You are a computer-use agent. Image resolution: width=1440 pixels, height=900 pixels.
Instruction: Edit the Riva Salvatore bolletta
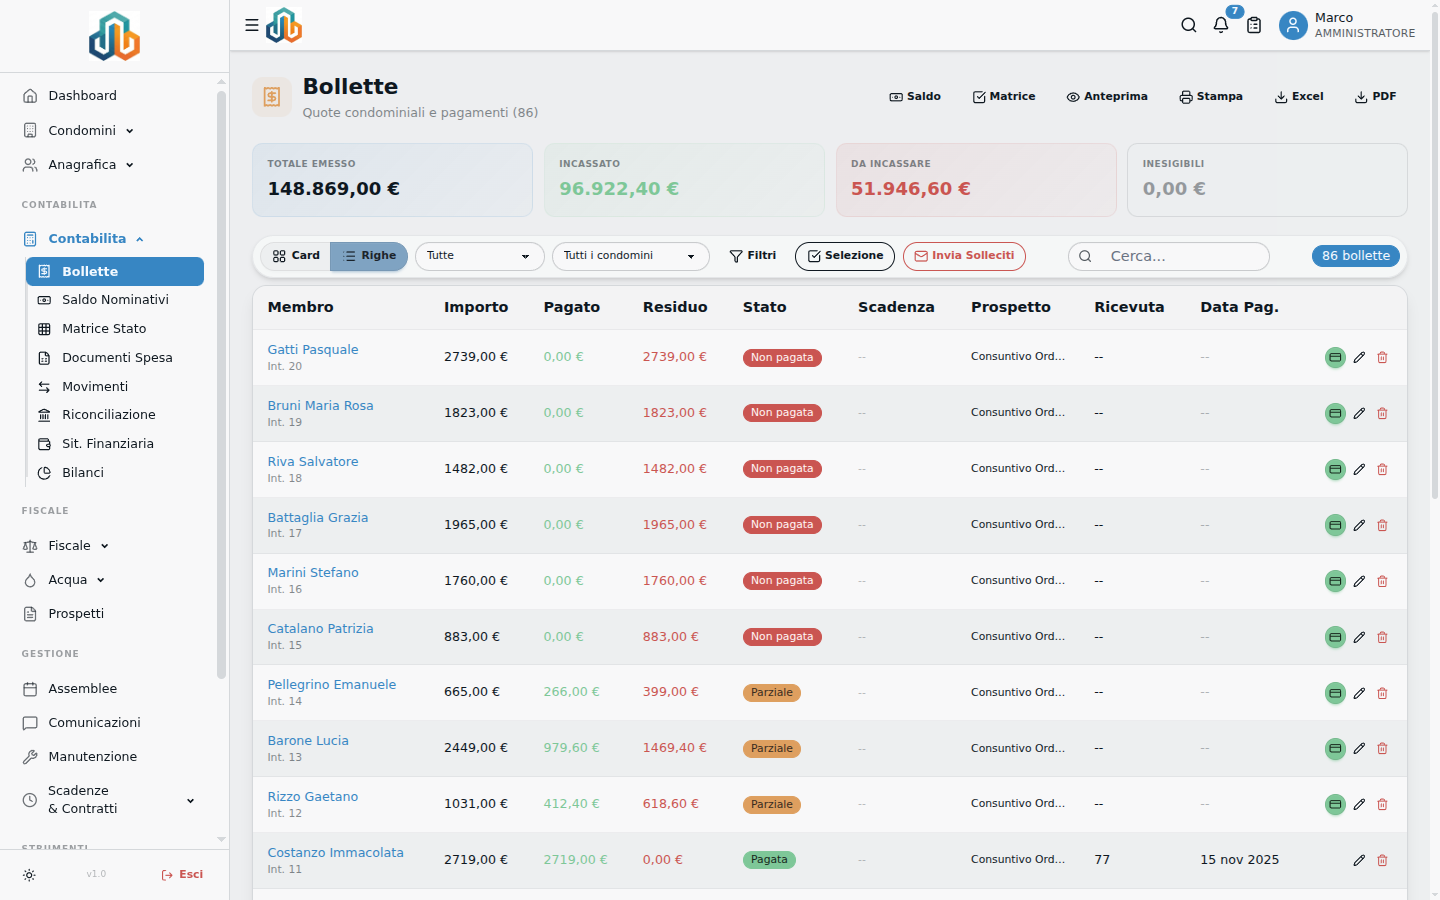[1359, 469]
